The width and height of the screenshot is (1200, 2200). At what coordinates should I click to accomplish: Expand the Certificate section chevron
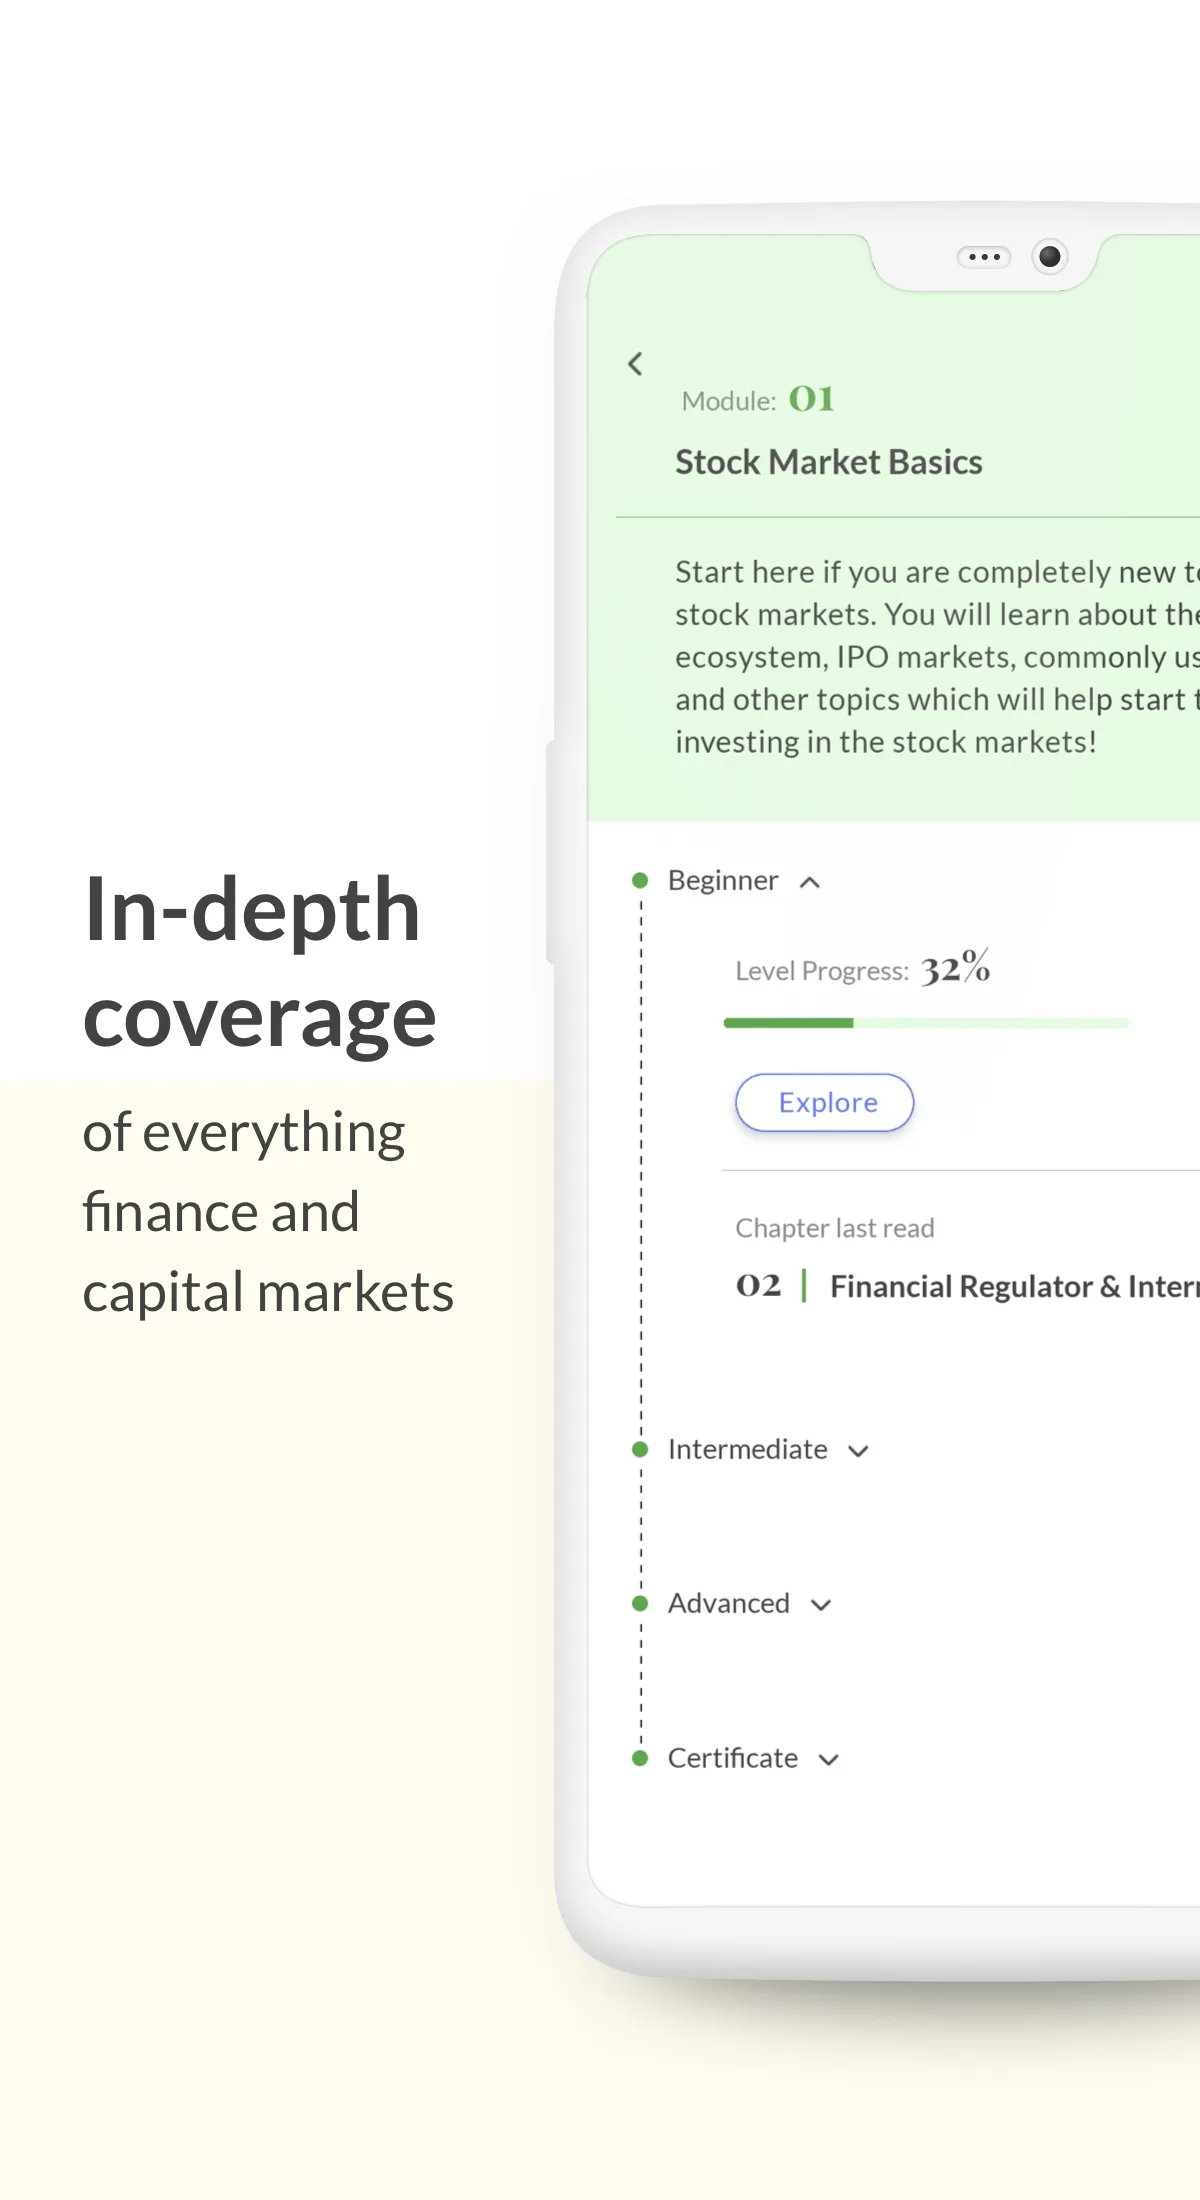pos(828,1760)
